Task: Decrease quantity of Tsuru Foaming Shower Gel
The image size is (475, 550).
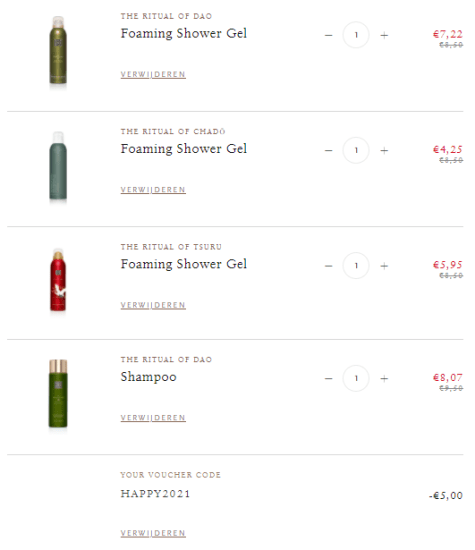Action: point(328,266)
